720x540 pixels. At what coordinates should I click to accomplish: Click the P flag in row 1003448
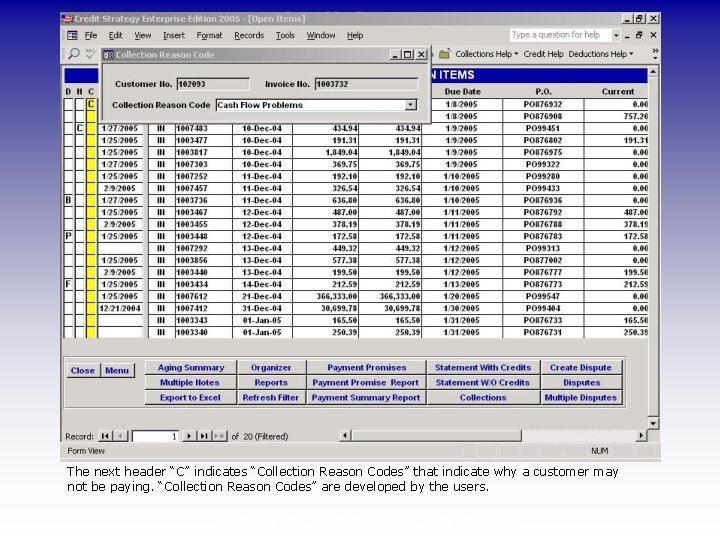(68, 236)
